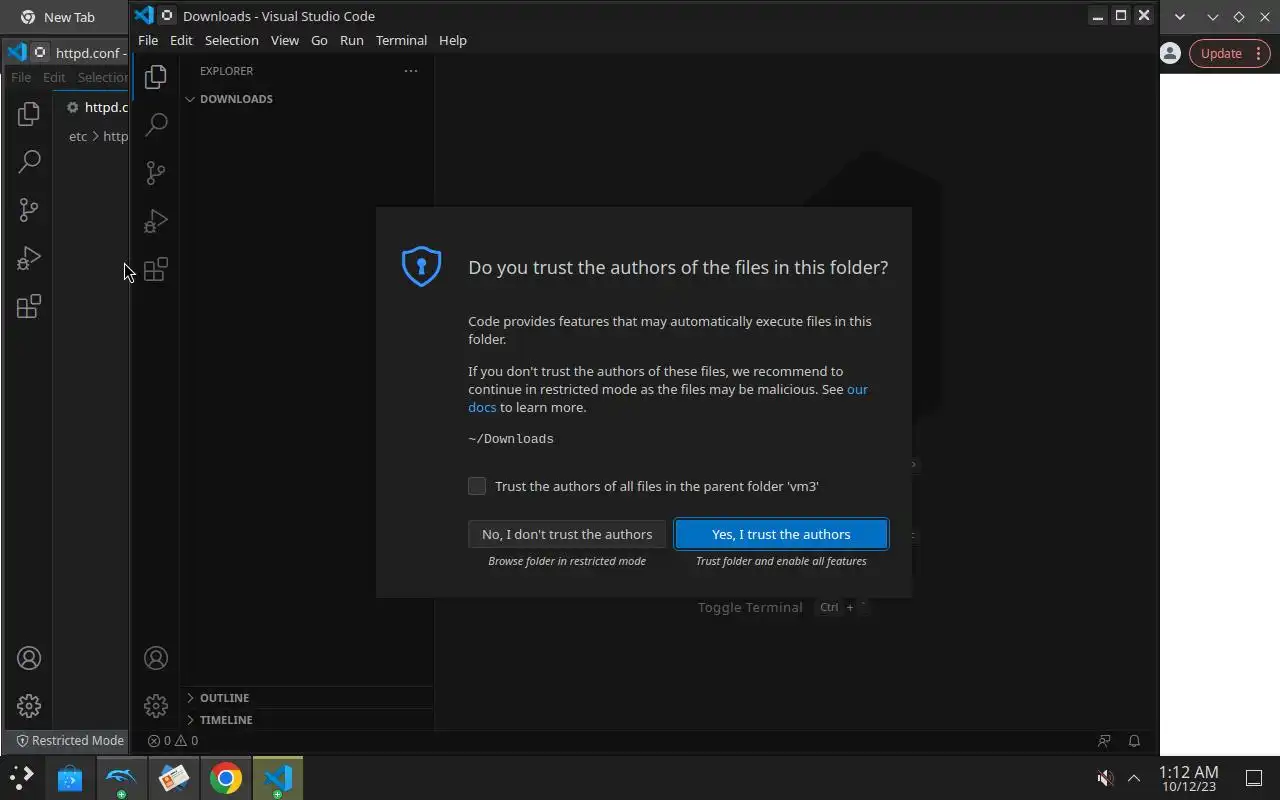This screenshot has height=800, width=1280.
Task: Open the Selection menu in Downloads window
Action: 231,40
